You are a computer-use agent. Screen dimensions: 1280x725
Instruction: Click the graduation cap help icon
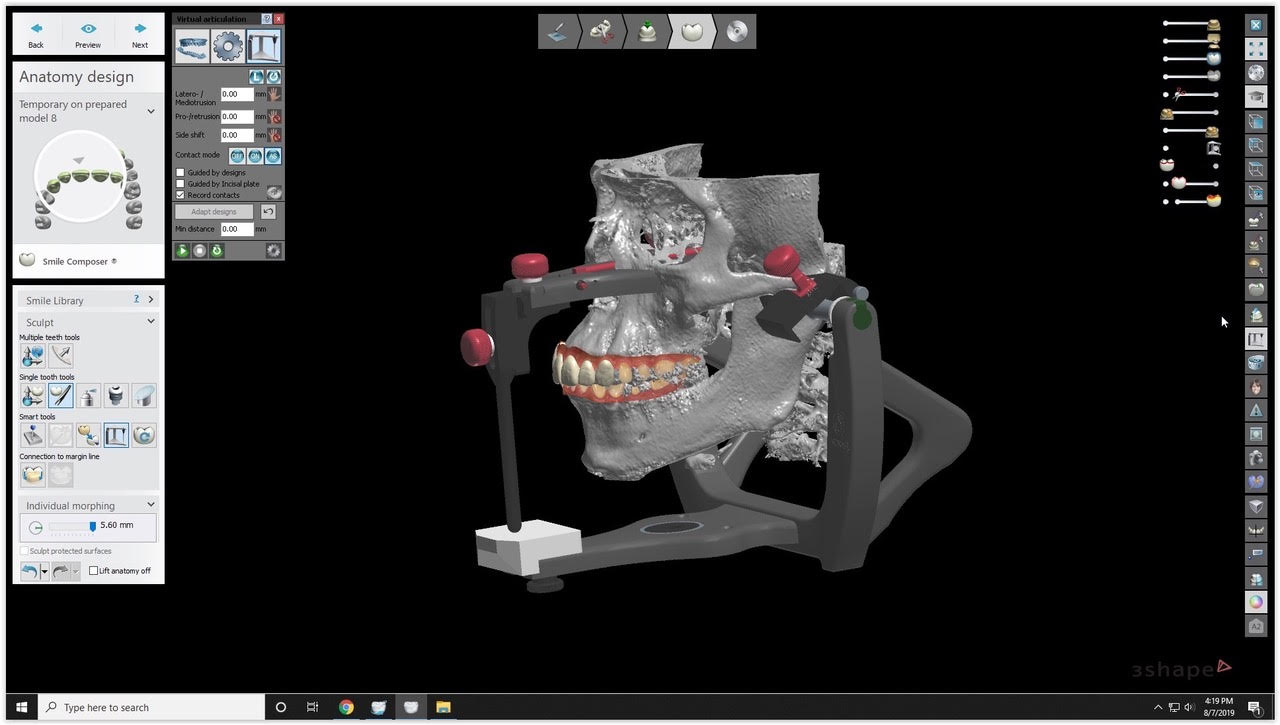click(x=1256, y=97)
